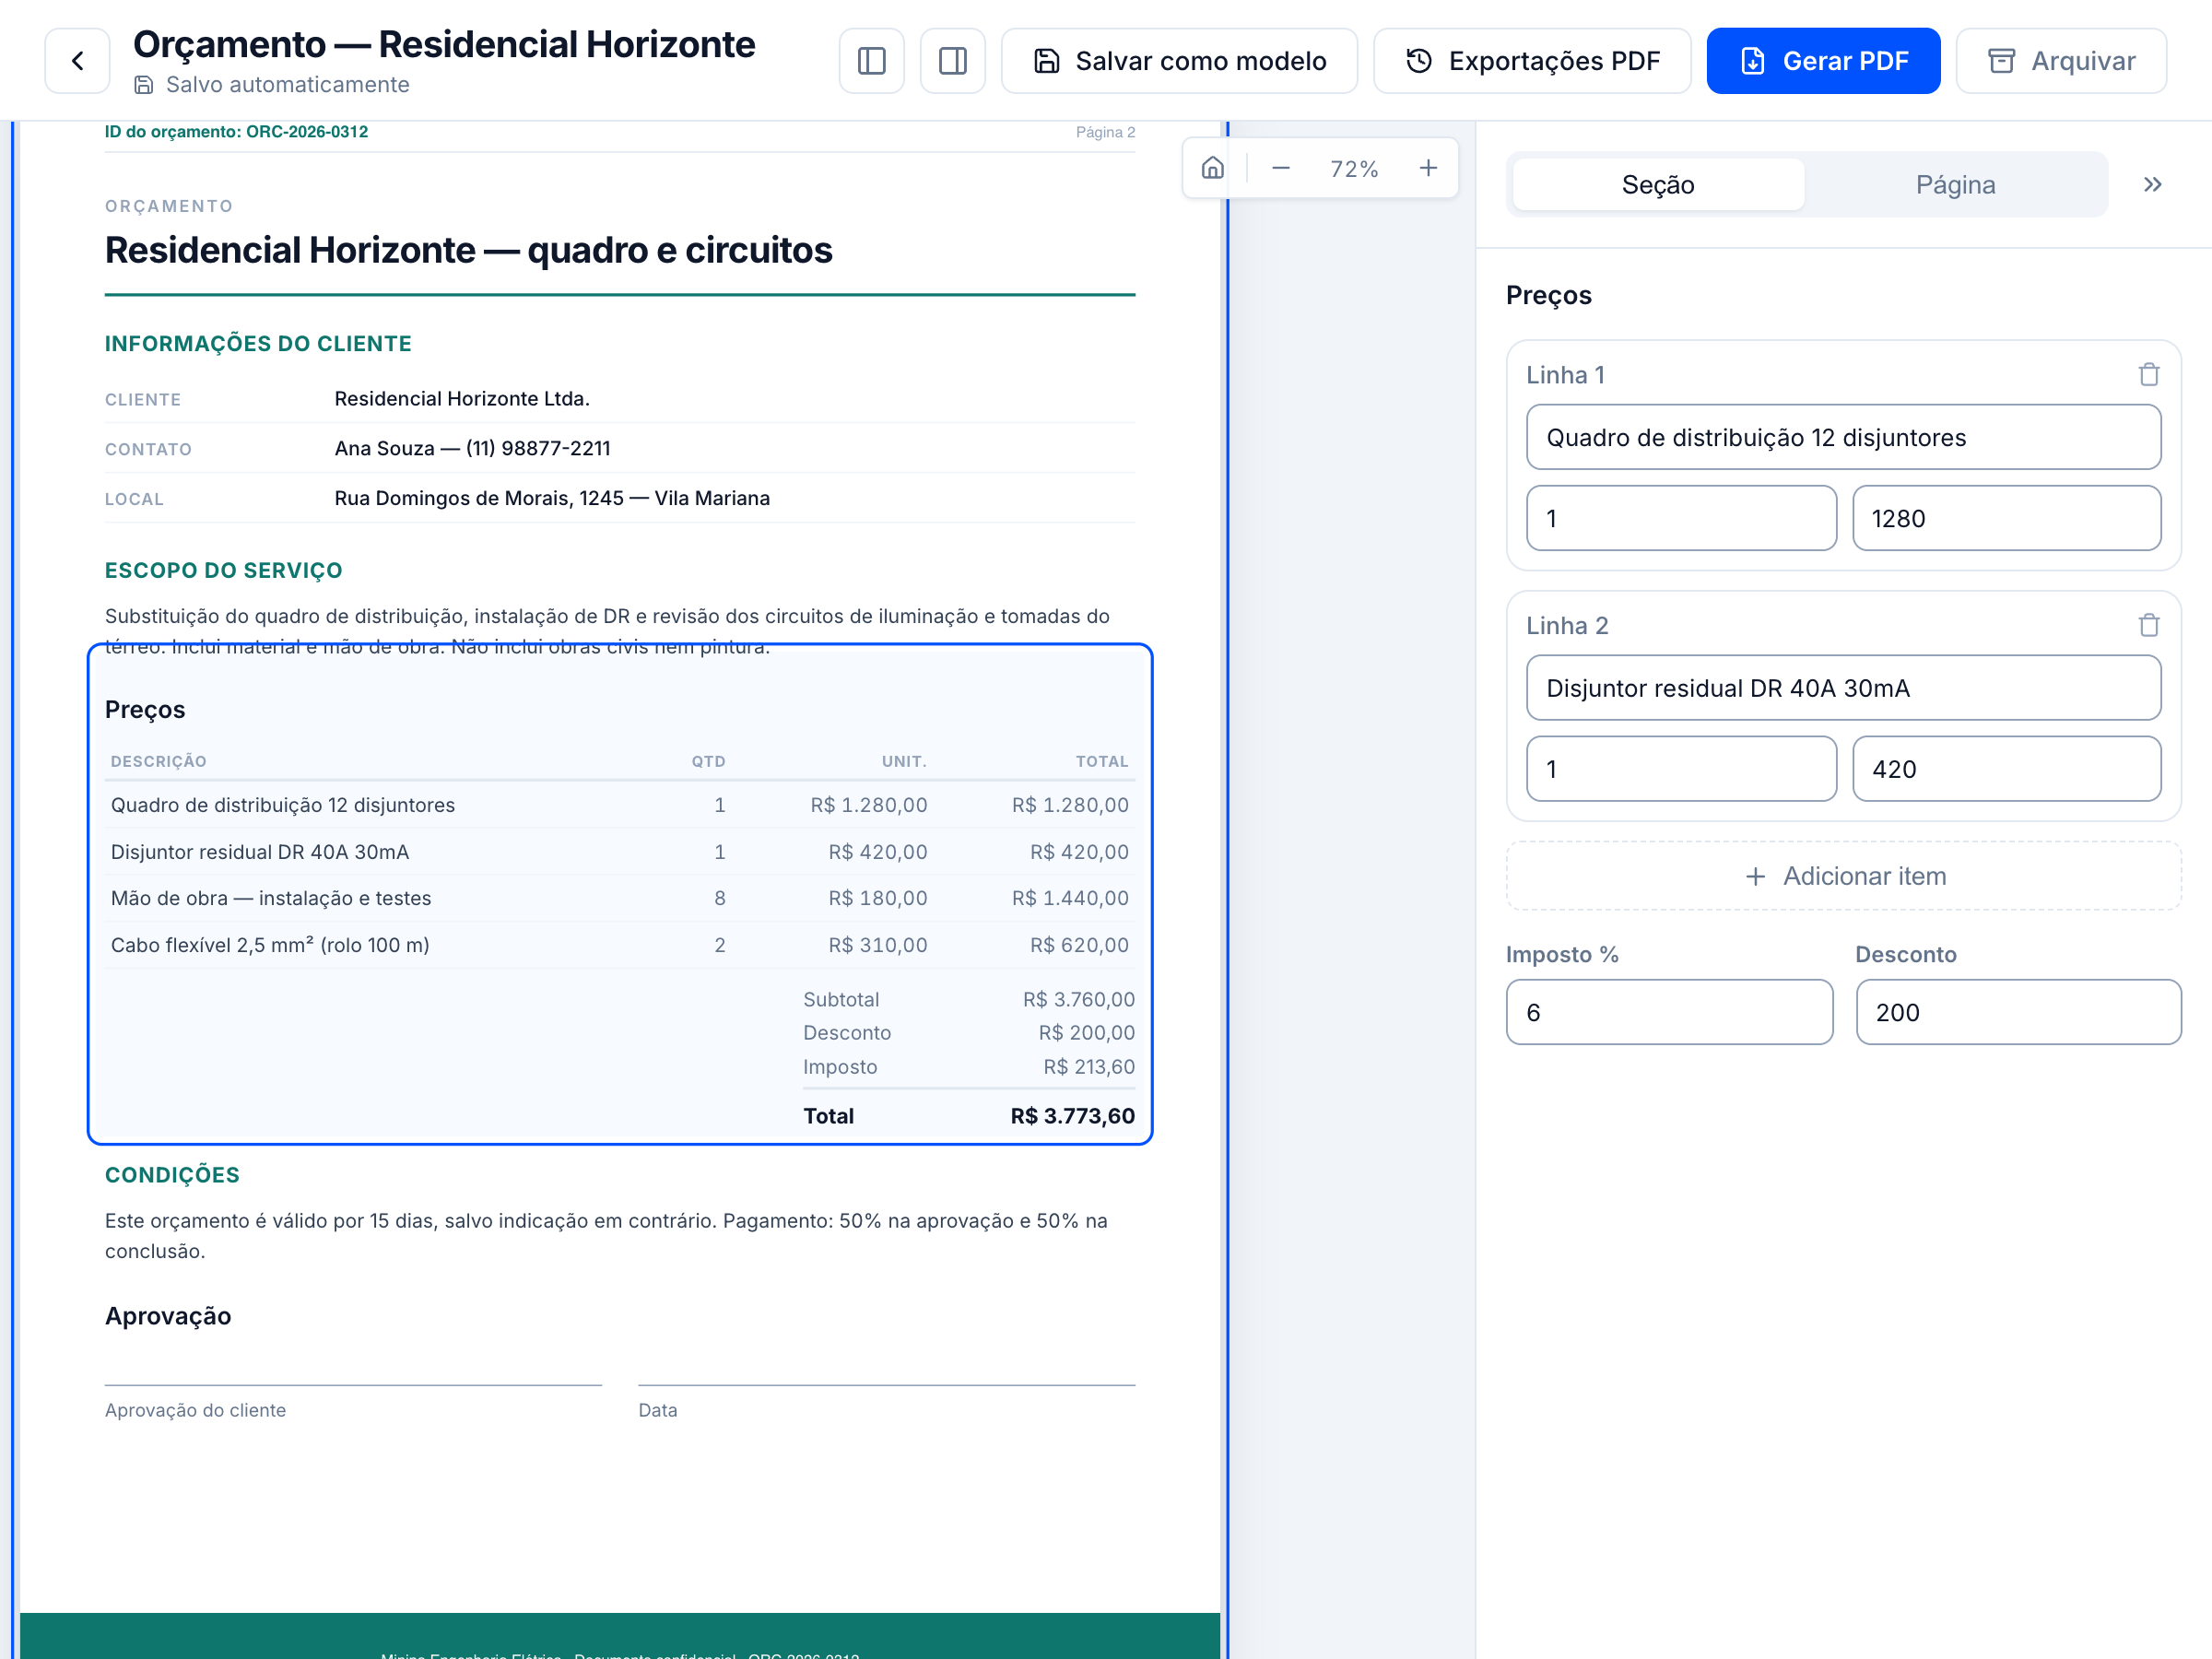
Task: Click the Aprovação do cliente signature line
Action: pos(353,1386)
